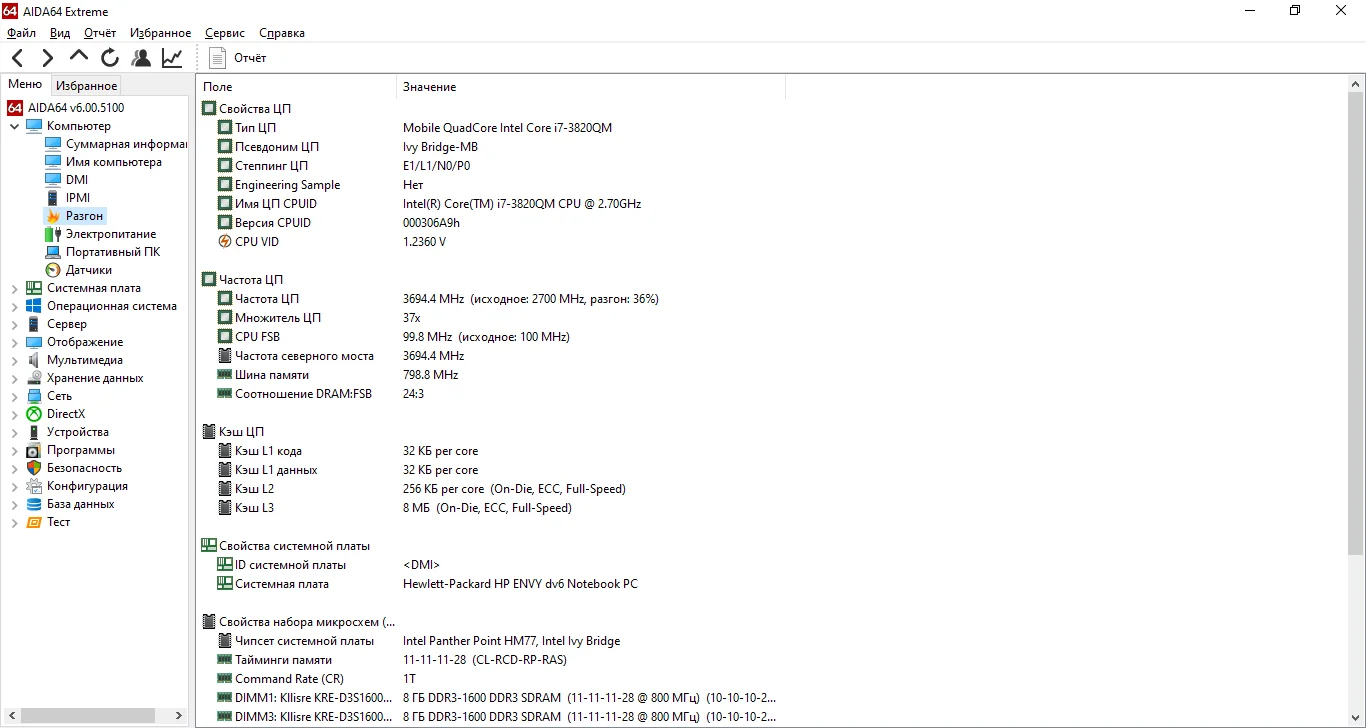
Task: Select the Тест benchmark icon
Action: pos(34,522)
